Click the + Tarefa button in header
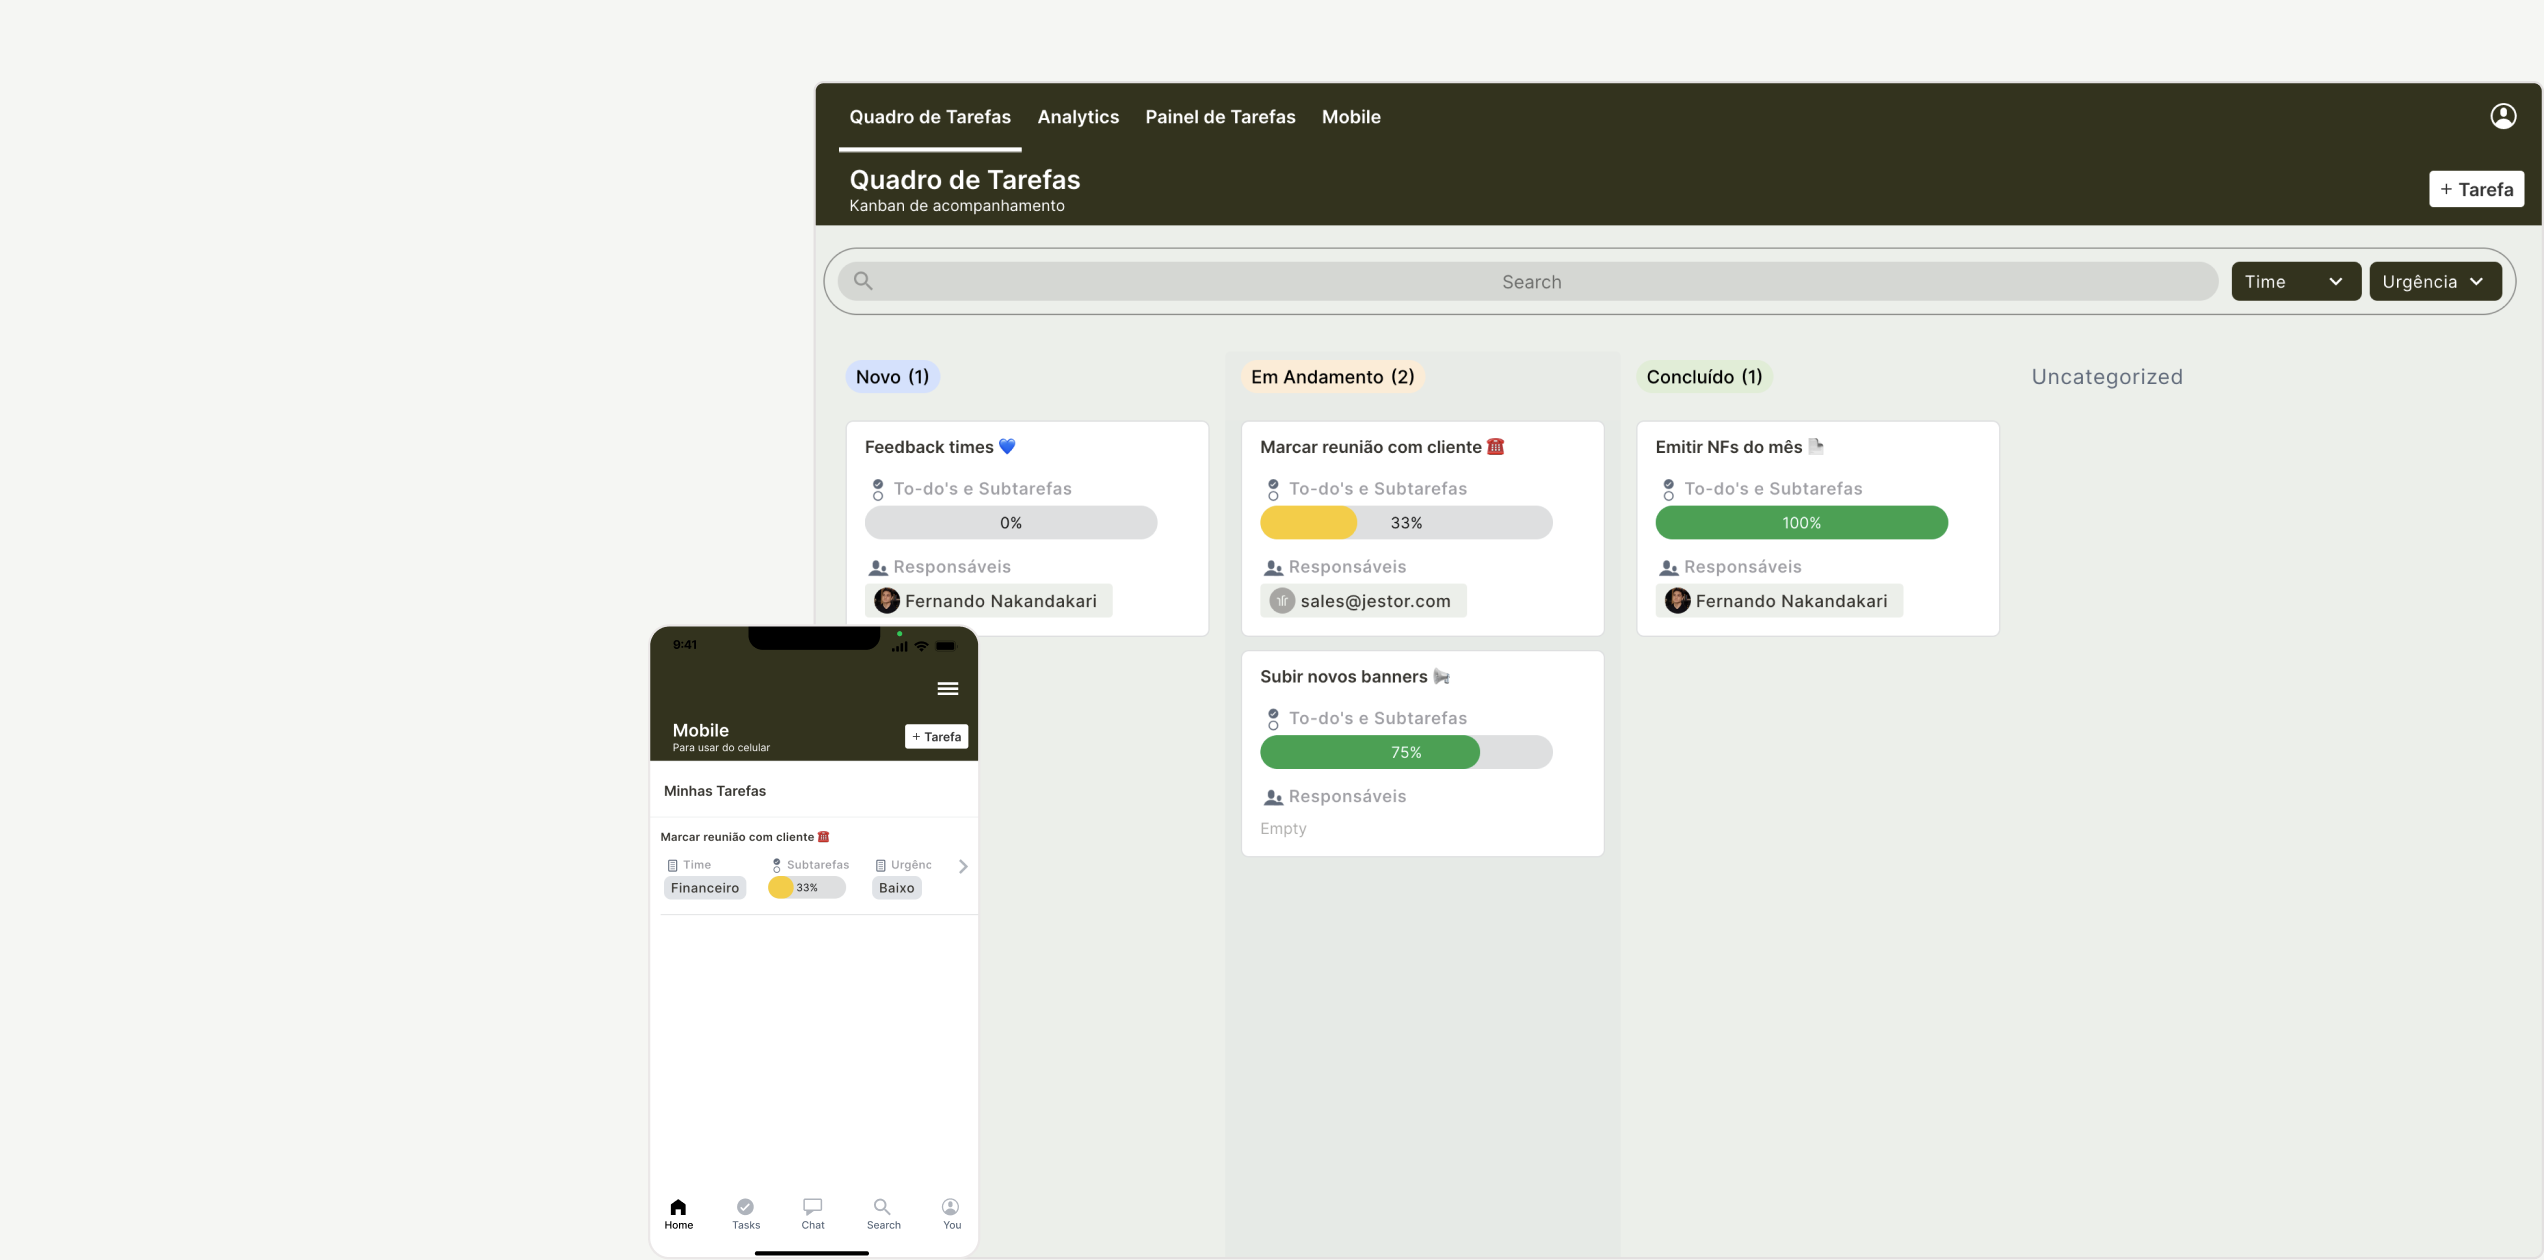 pyautogui.click(x=2475, y=189)
